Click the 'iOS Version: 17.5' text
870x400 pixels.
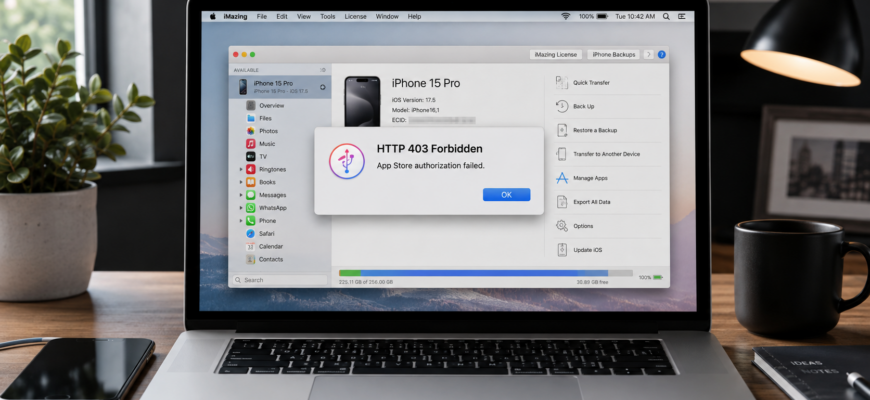(x=414, y=100)
